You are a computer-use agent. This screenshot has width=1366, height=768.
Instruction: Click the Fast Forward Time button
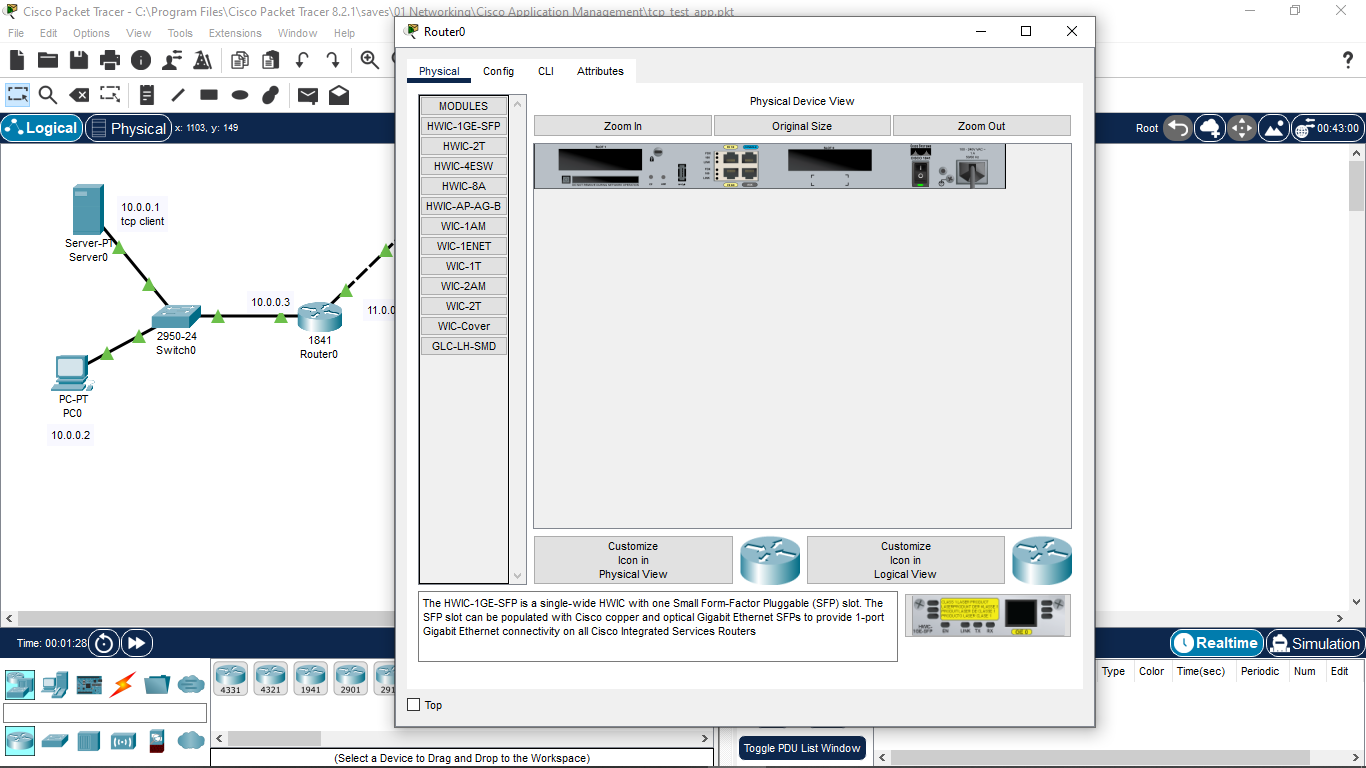[x=137, y=643]
